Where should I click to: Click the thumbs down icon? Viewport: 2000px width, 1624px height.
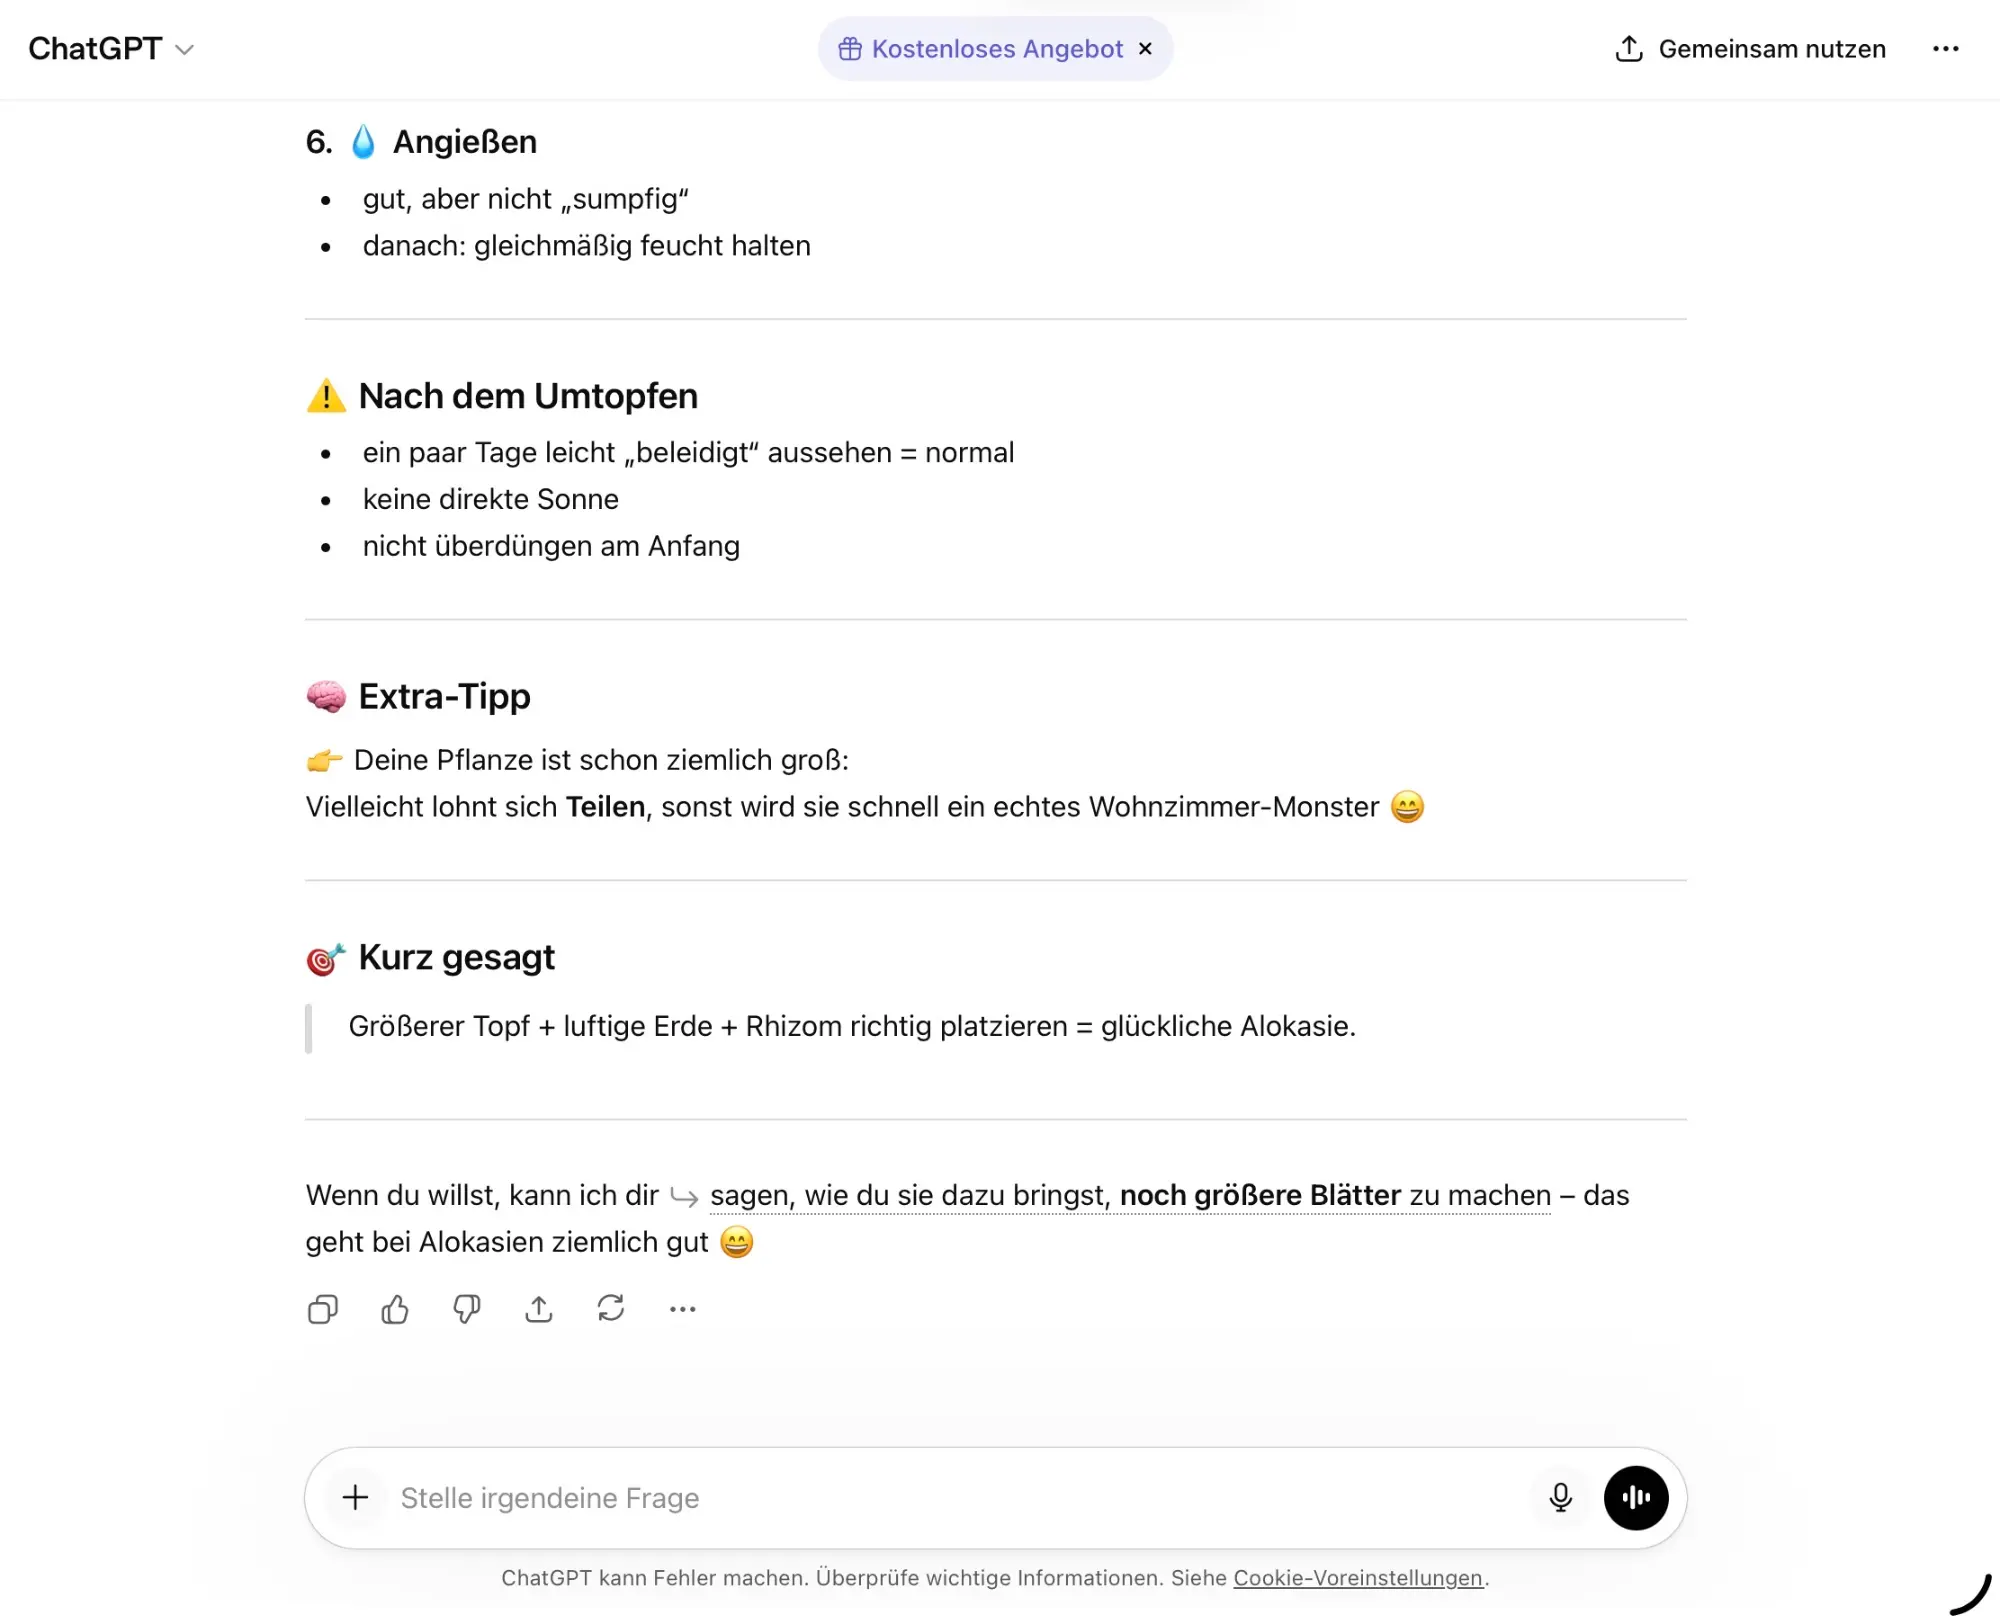coord(467,1309)
